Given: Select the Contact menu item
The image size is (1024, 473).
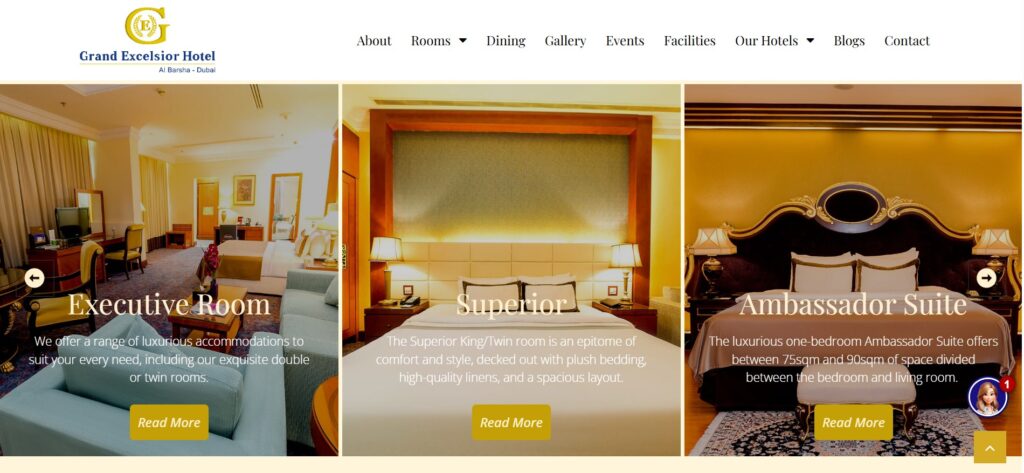Looking at the screenshot, I should (907, 41).
